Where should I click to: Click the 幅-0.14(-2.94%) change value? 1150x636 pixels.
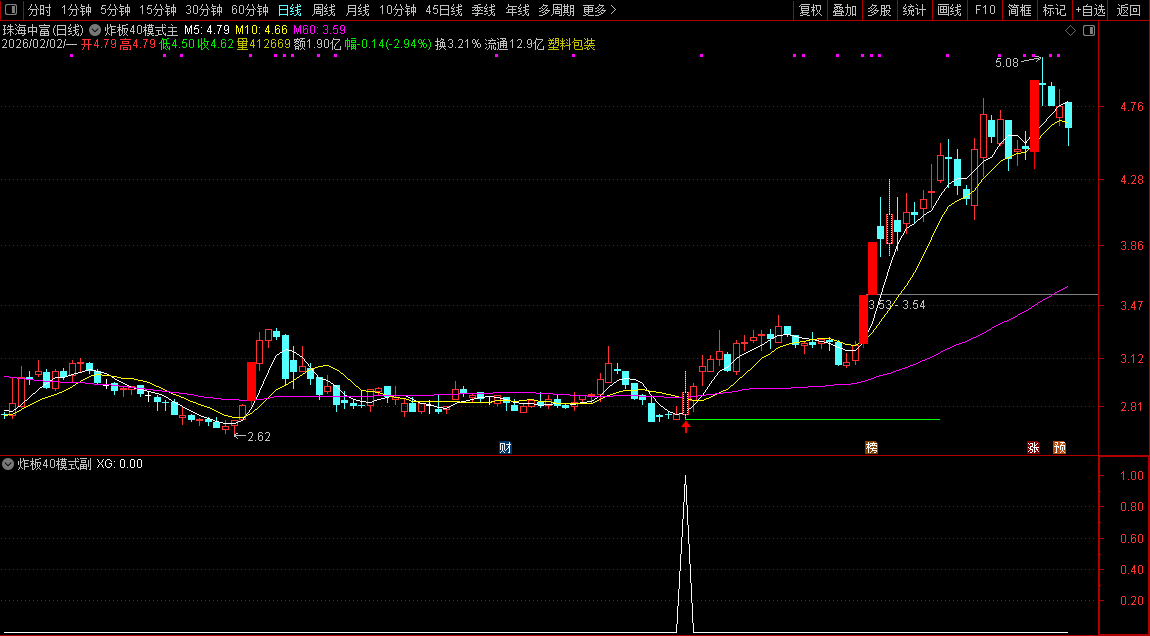[388, 44]
